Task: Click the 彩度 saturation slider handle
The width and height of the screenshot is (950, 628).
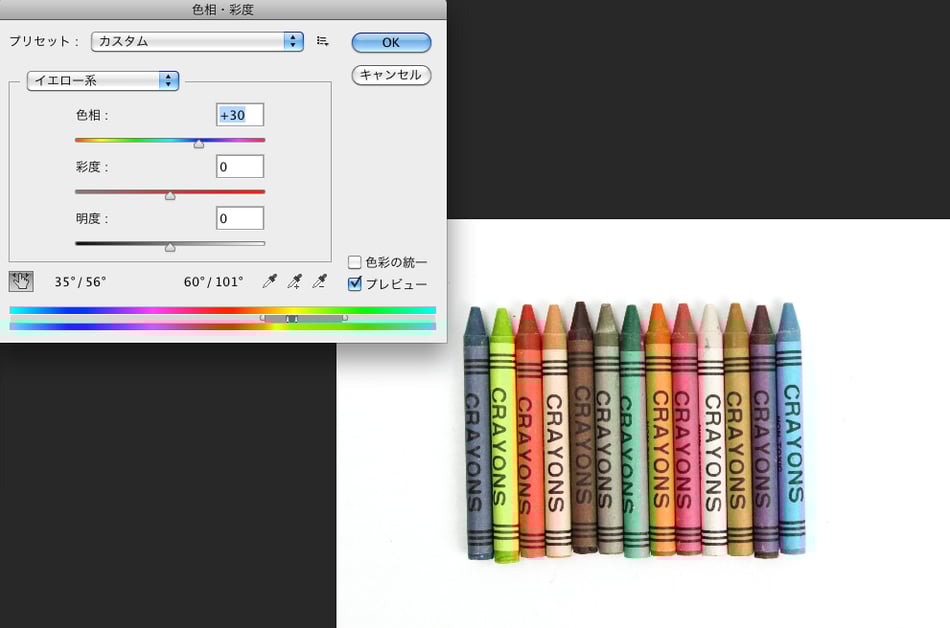Action: click(170, 195)
